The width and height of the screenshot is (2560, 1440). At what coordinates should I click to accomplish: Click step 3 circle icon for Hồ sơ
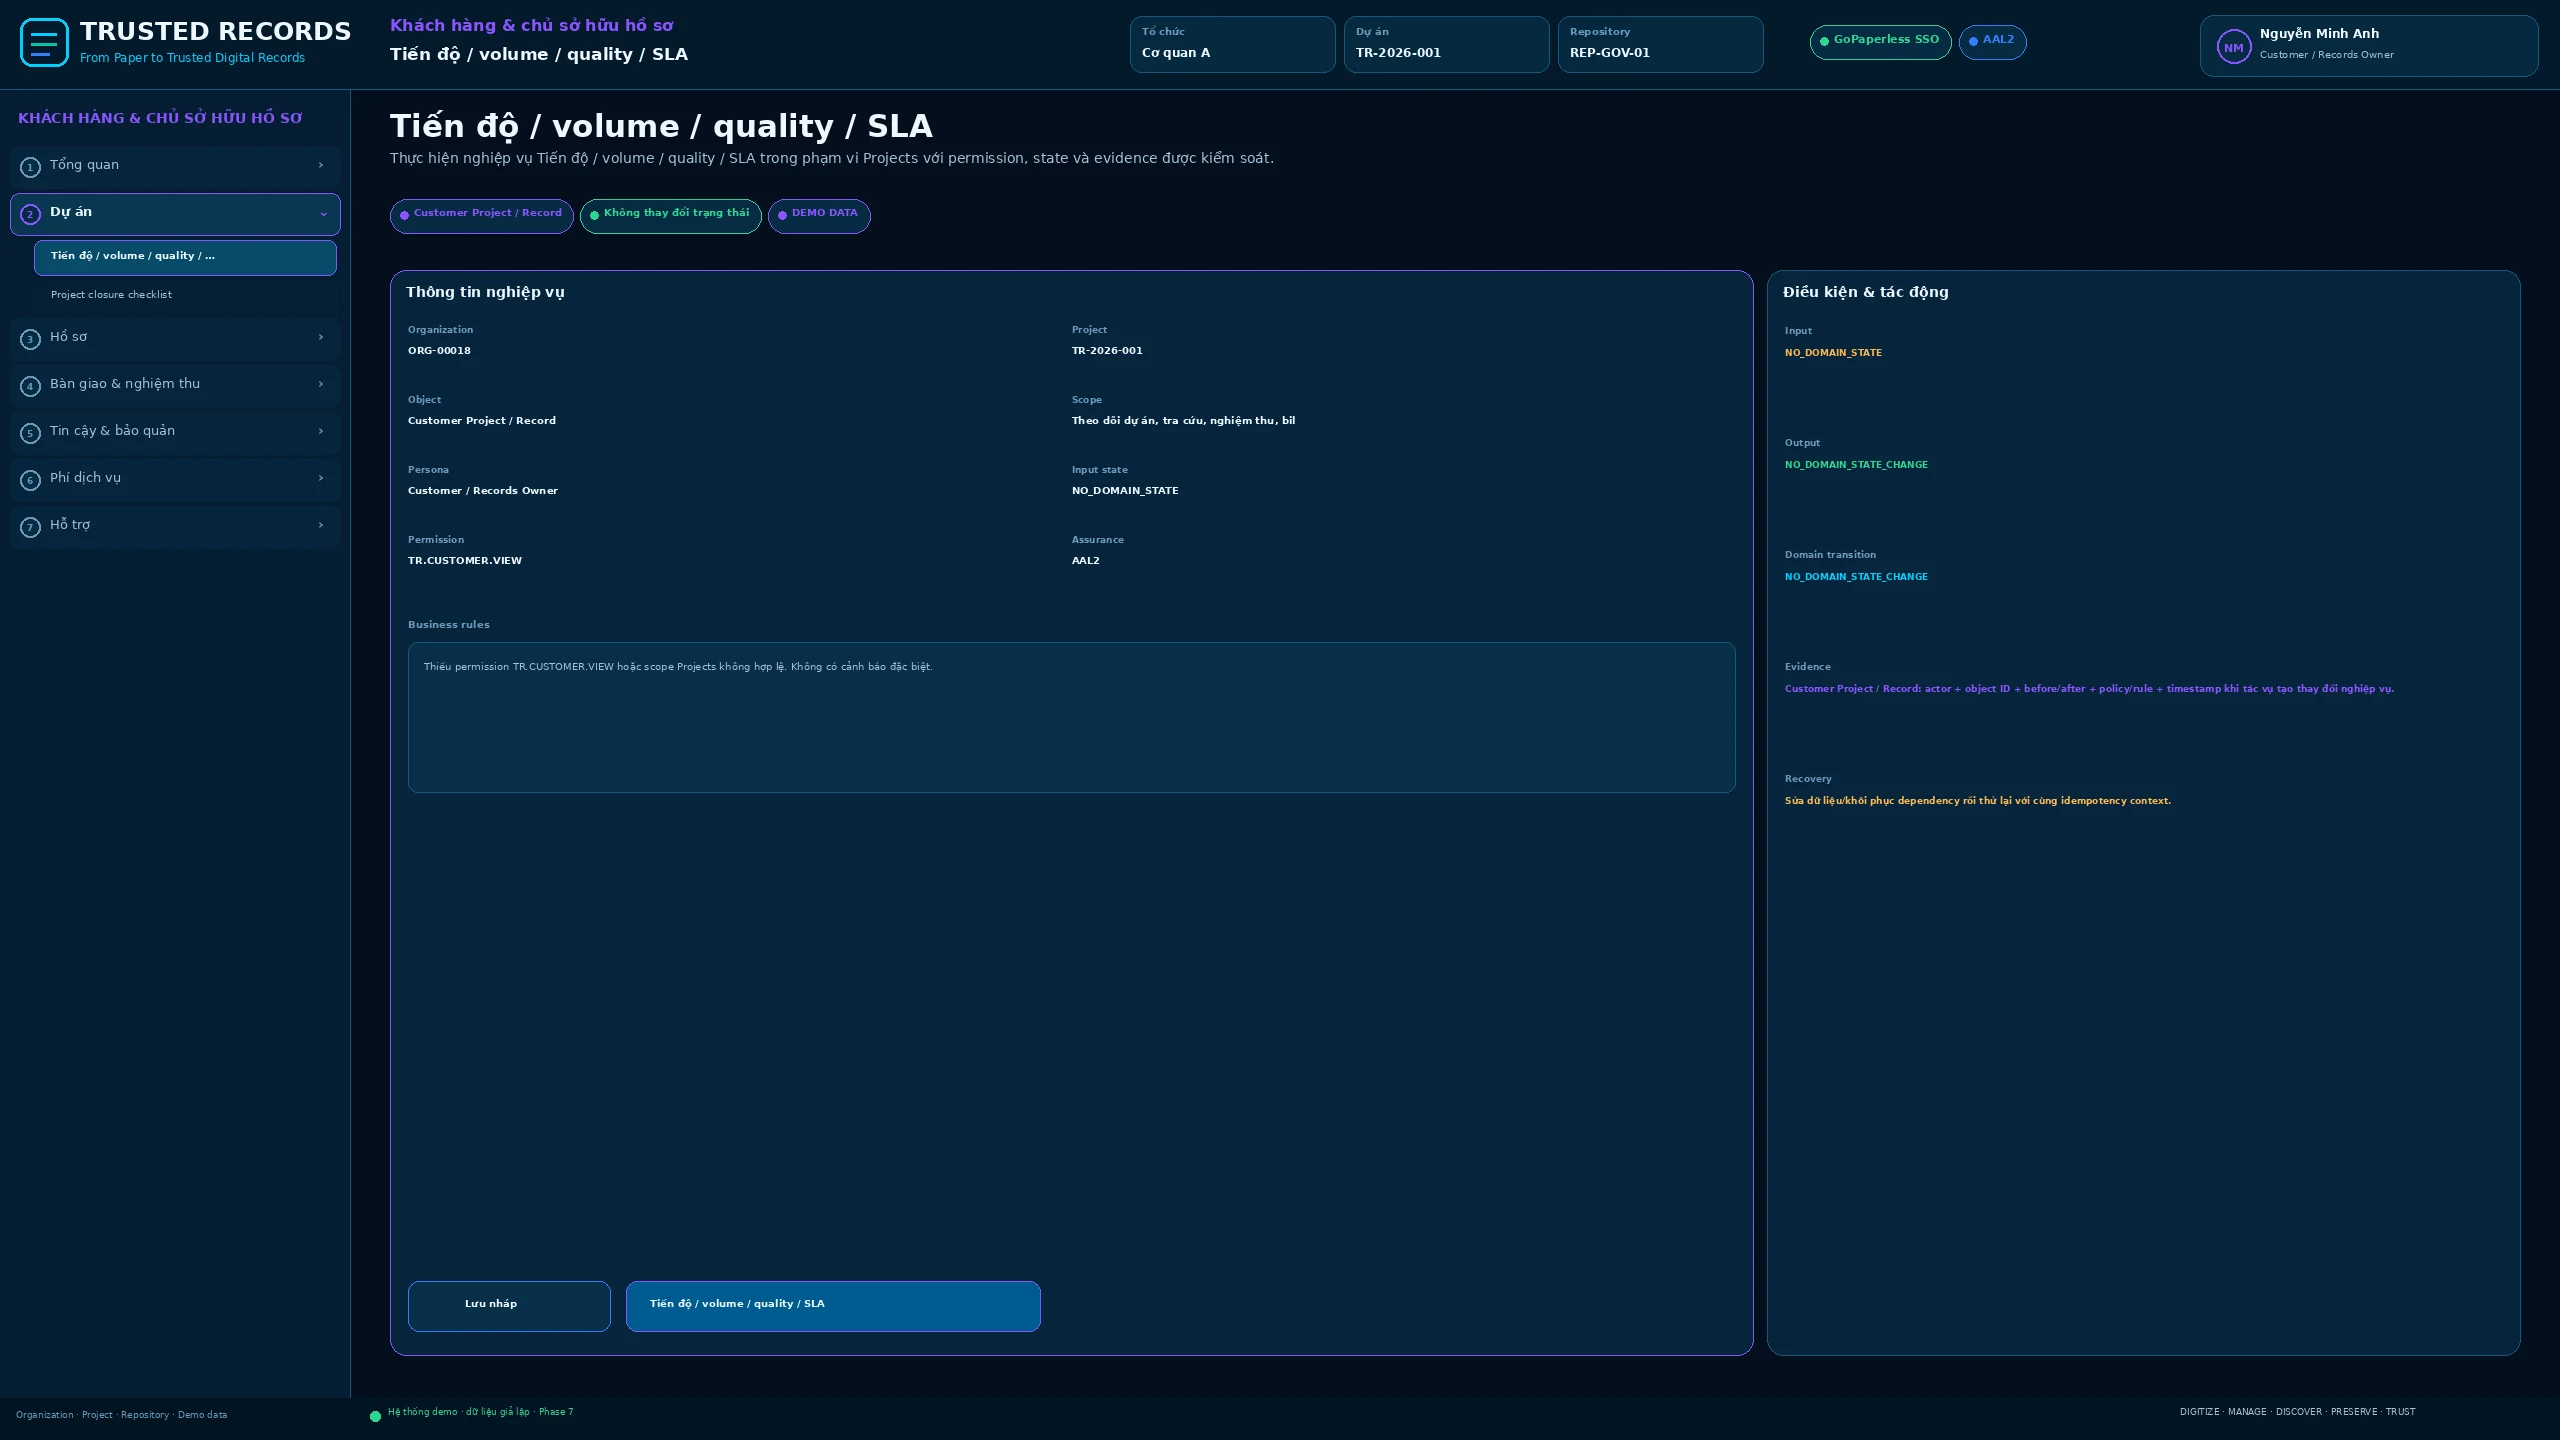point(30,339)
